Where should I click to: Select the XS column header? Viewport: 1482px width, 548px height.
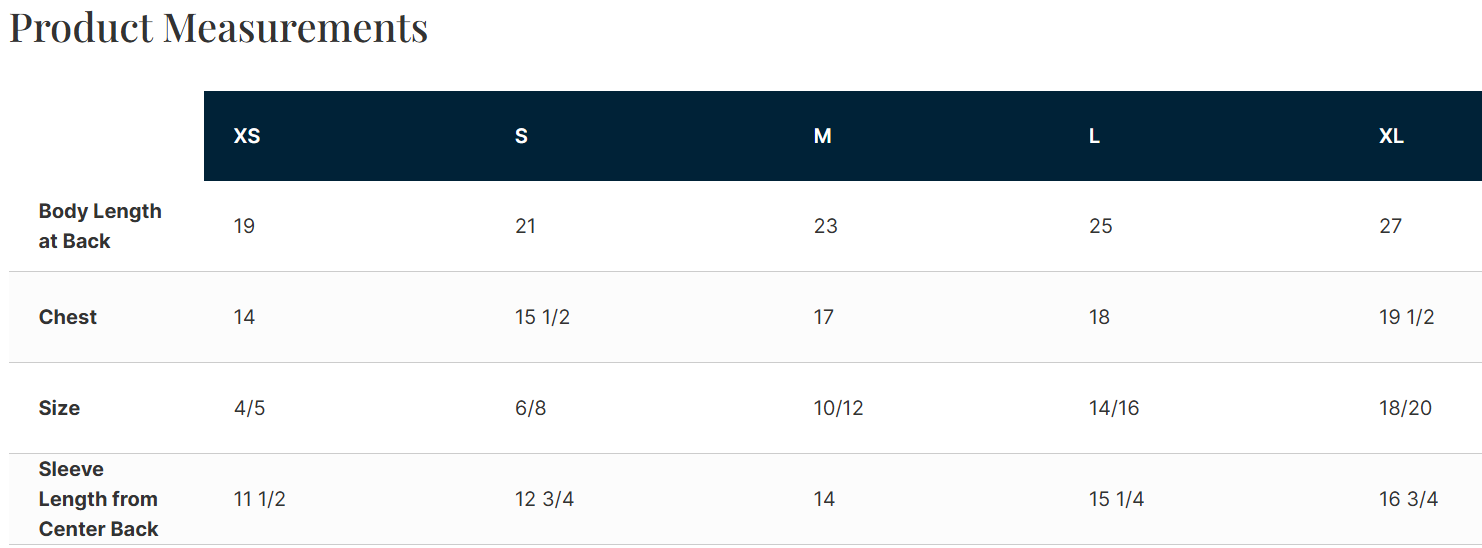click(x=247, y=136)
